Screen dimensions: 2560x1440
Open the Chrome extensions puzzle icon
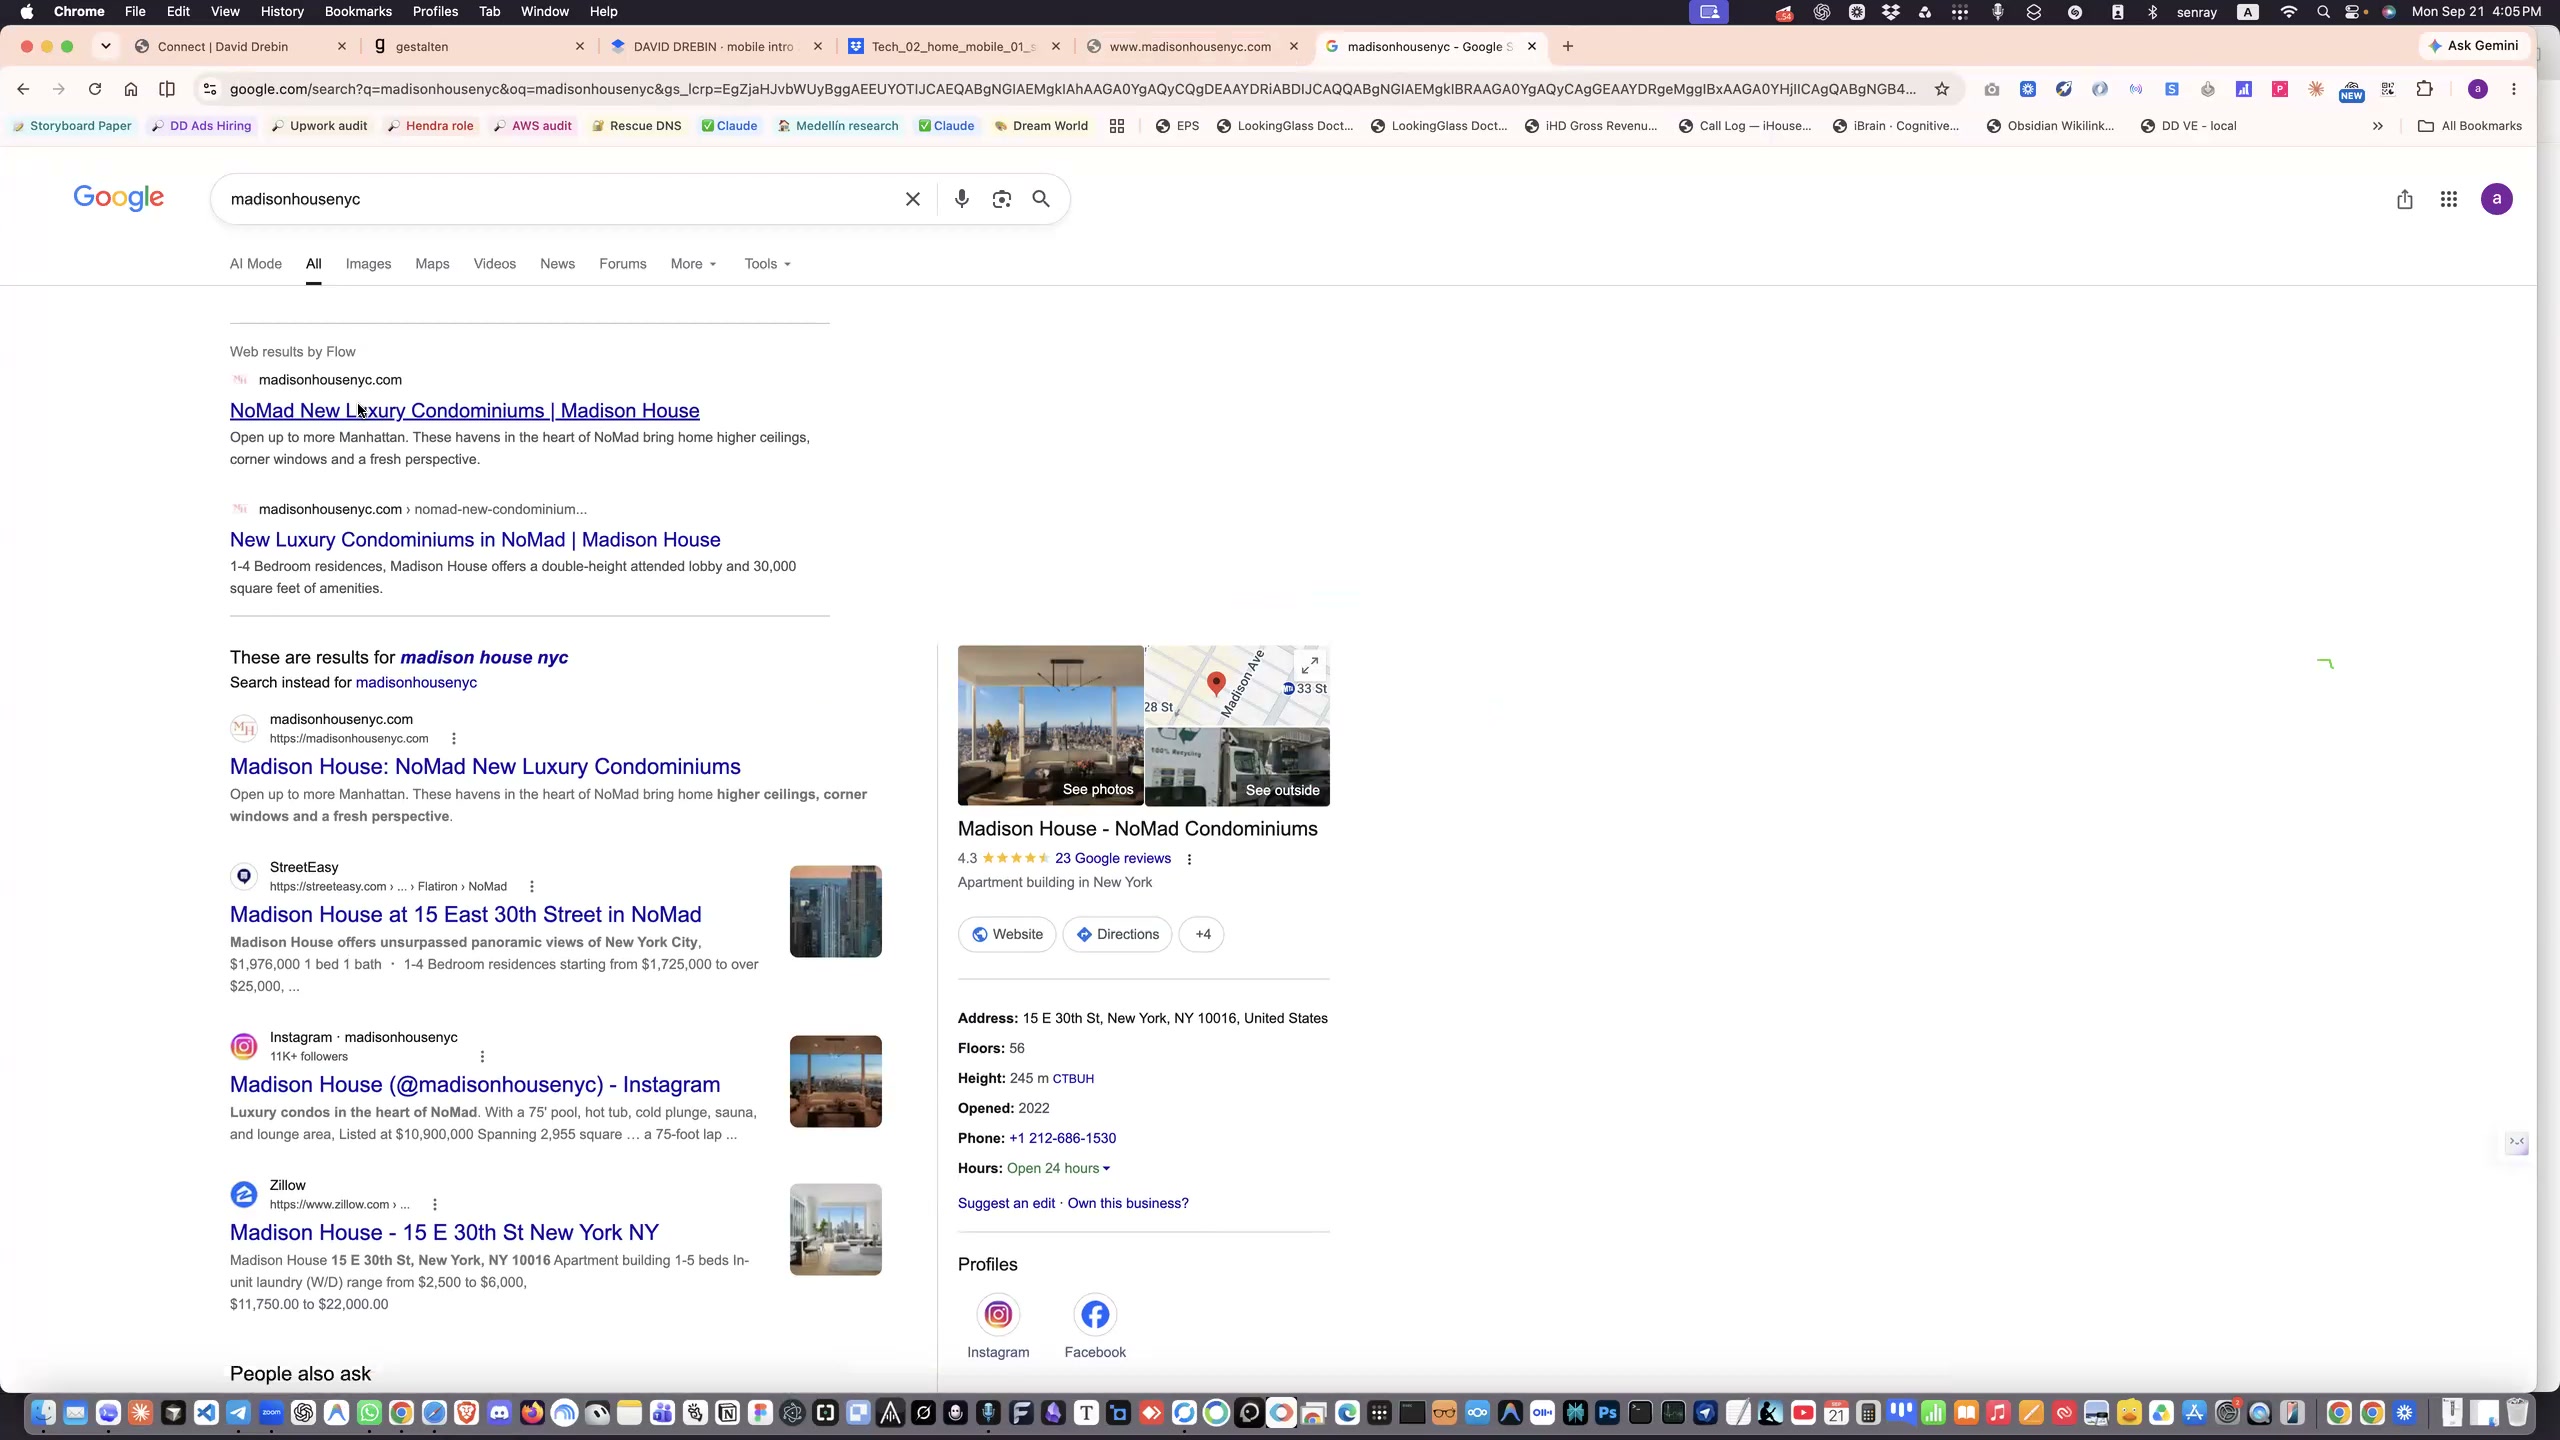coord(2424,89)
